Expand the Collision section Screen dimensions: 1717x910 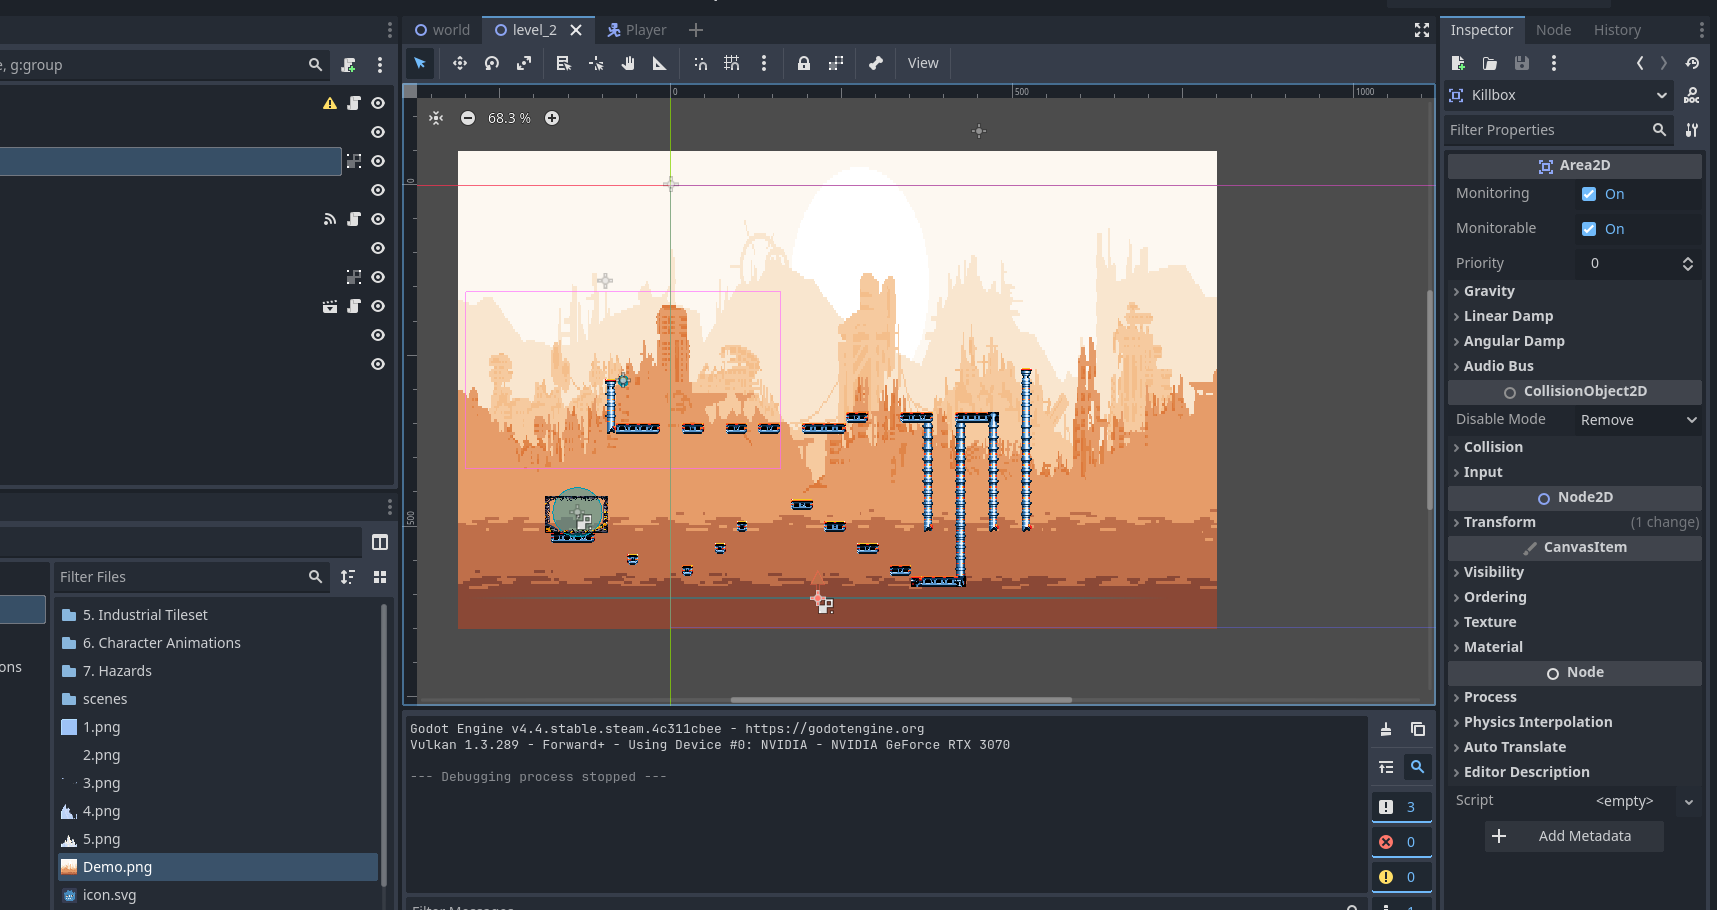pos(1492,447)
